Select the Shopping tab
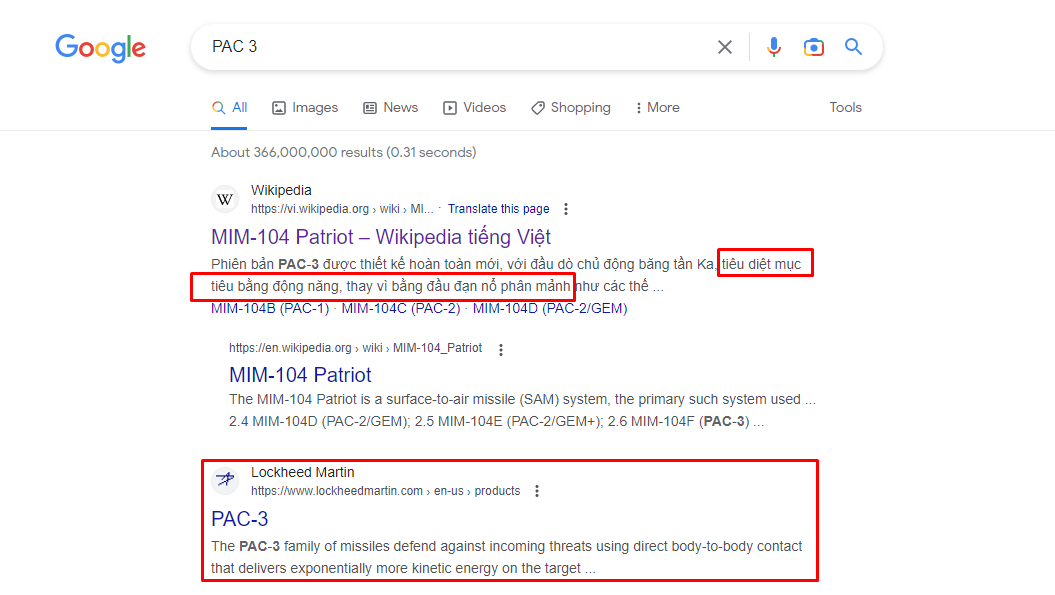The width and height of the screenshot is (1055, 595). [570, 108]
